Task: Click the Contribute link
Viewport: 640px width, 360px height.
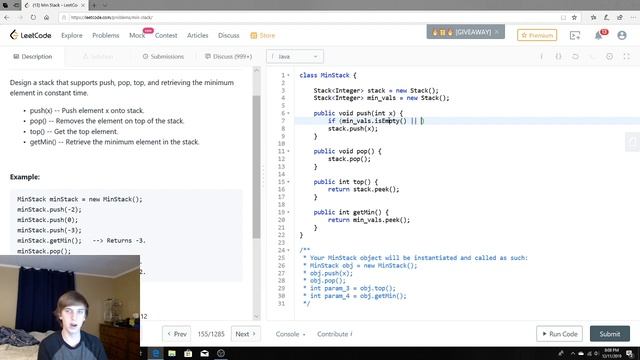Action: pyautogui.click(x=335, y=334)
